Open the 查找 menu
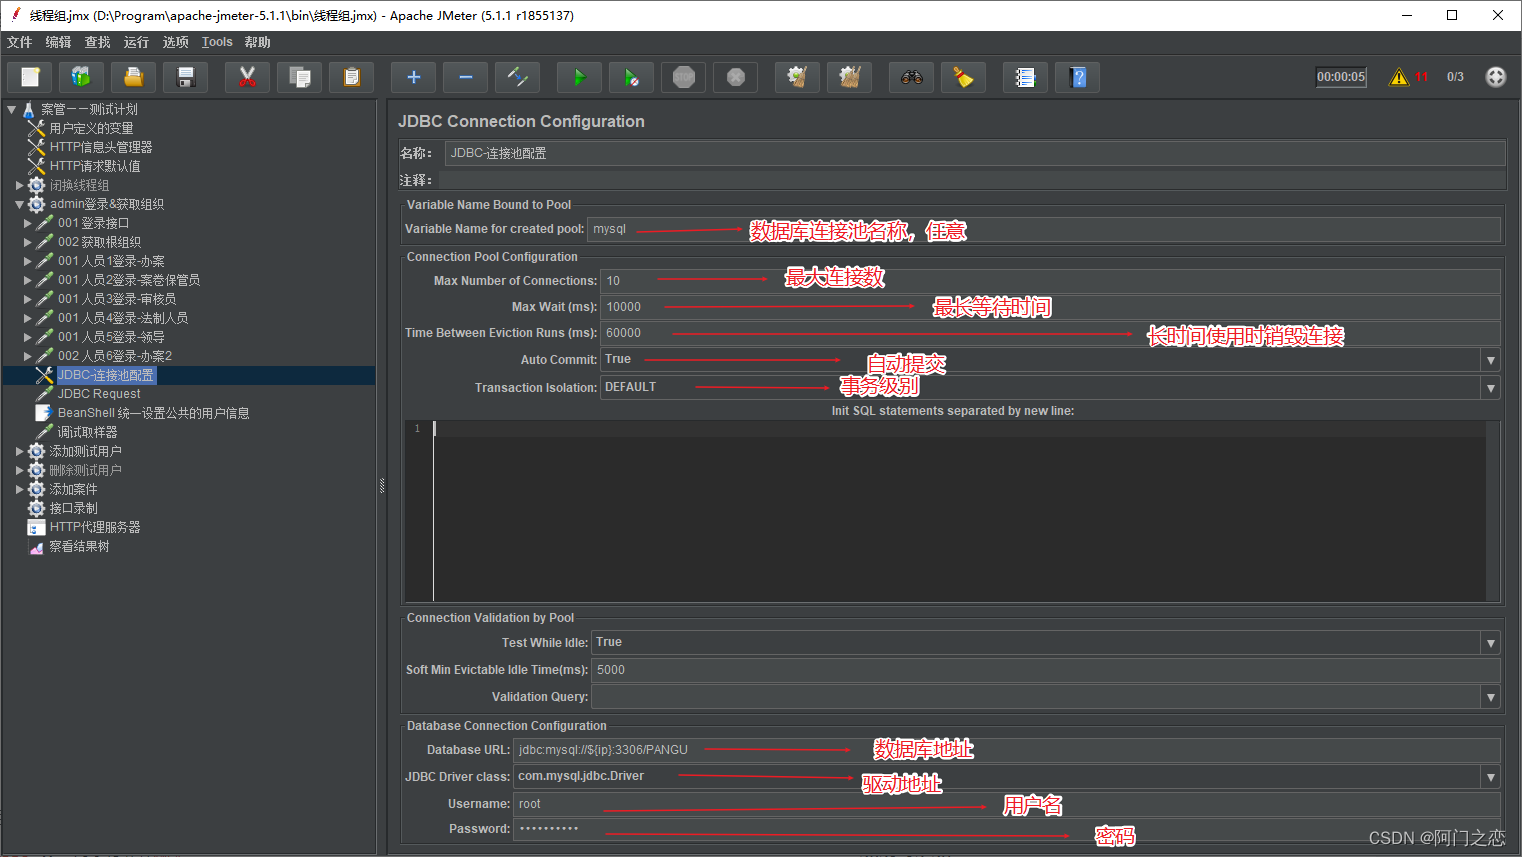 tap(97, 42)
